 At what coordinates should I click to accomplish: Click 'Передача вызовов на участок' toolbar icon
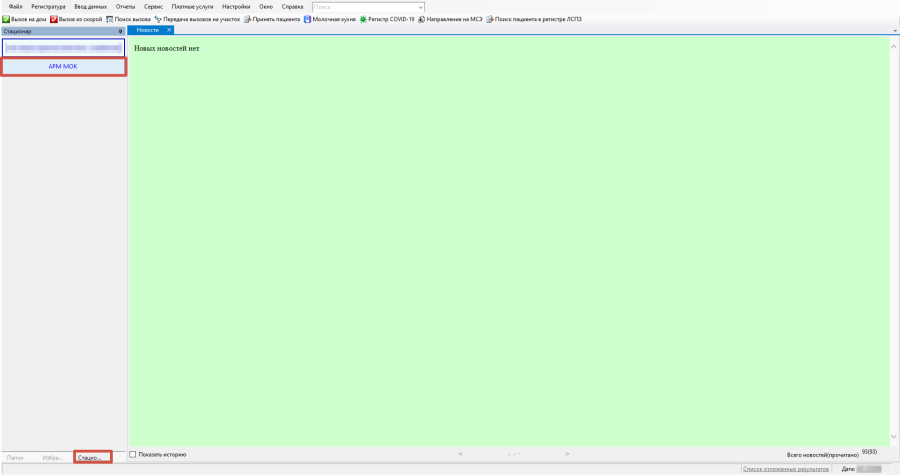click(159, 19)
